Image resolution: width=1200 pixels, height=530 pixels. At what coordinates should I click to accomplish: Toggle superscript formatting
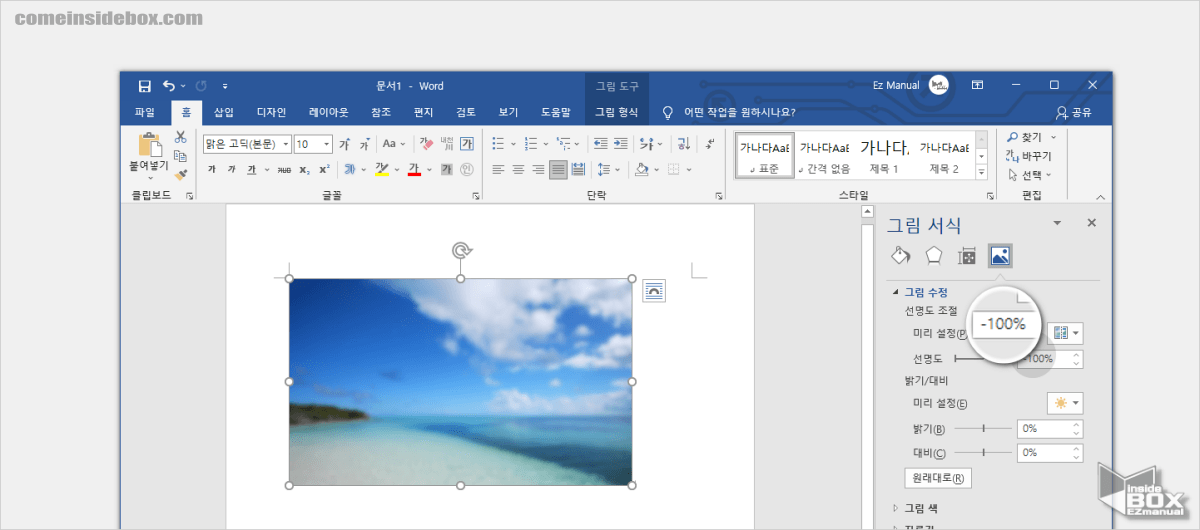[x=324, y=170]
